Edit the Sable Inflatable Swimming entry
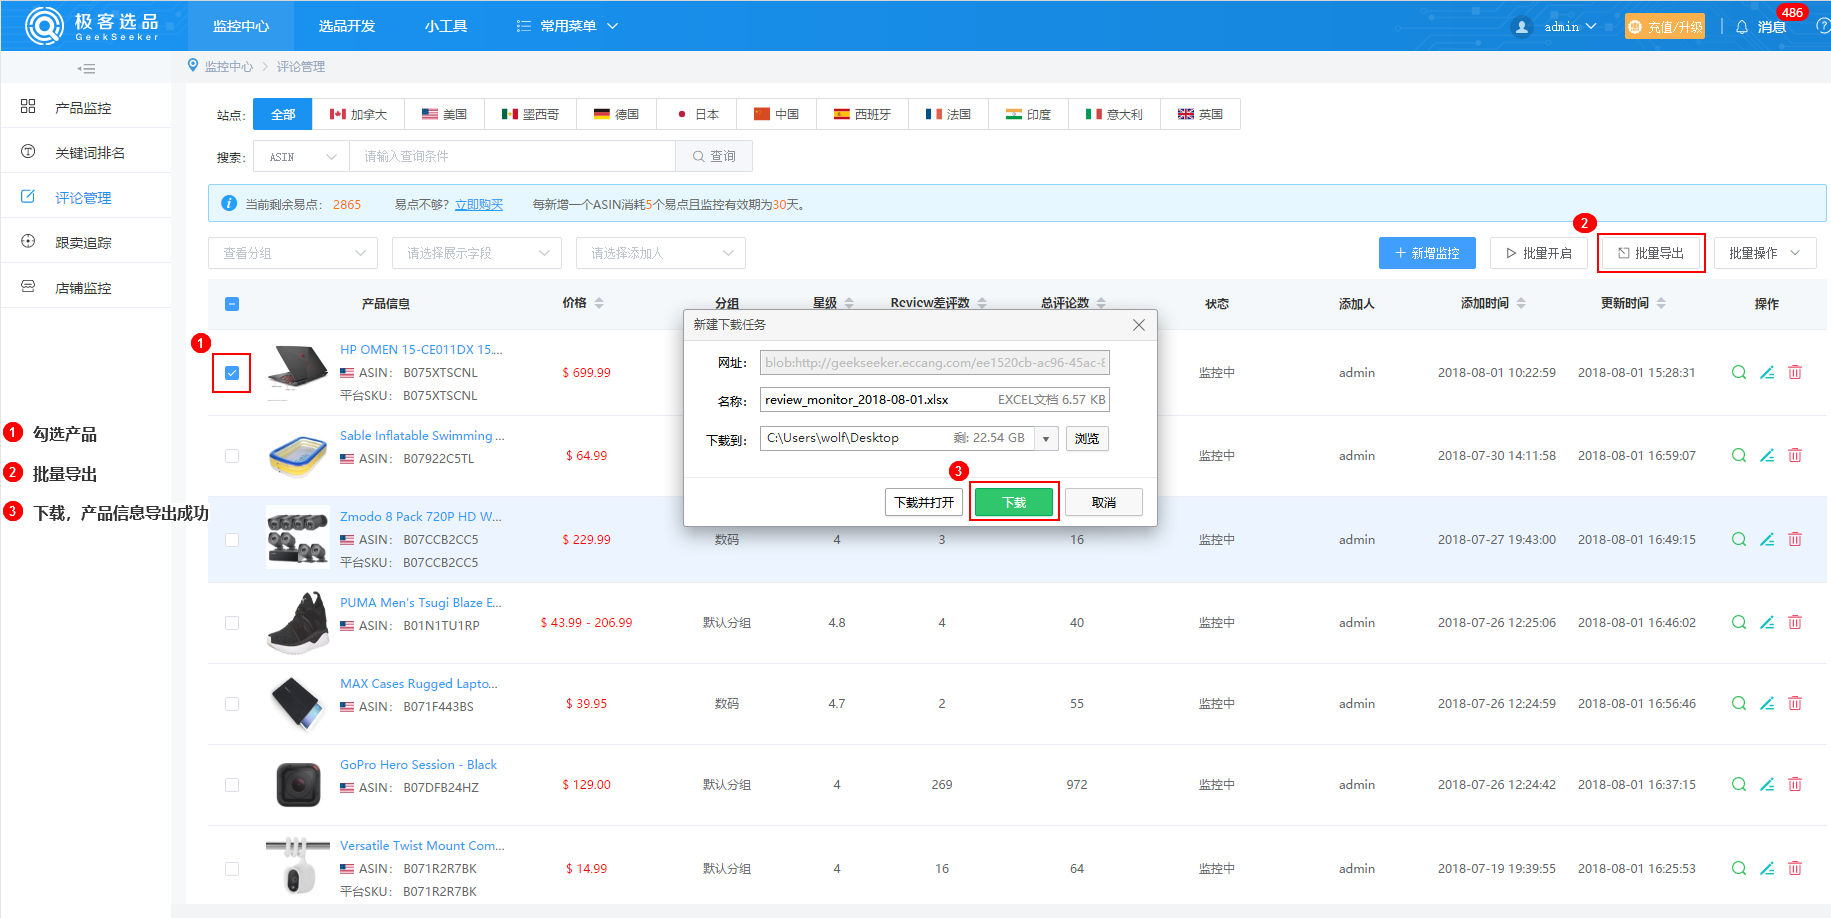 1767,455
